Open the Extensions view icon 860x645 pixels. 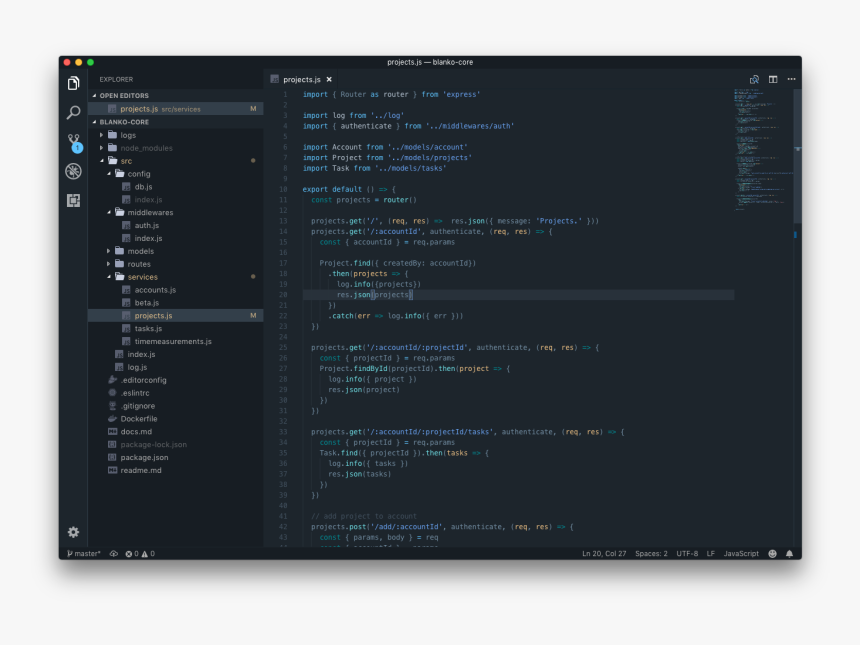click(73, 200)
